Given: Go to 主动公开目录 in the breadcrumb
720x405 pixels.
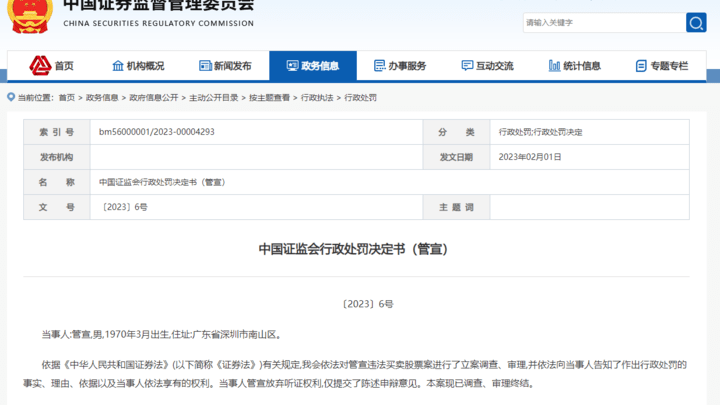Looking at the screenshot, I should 214,97.
